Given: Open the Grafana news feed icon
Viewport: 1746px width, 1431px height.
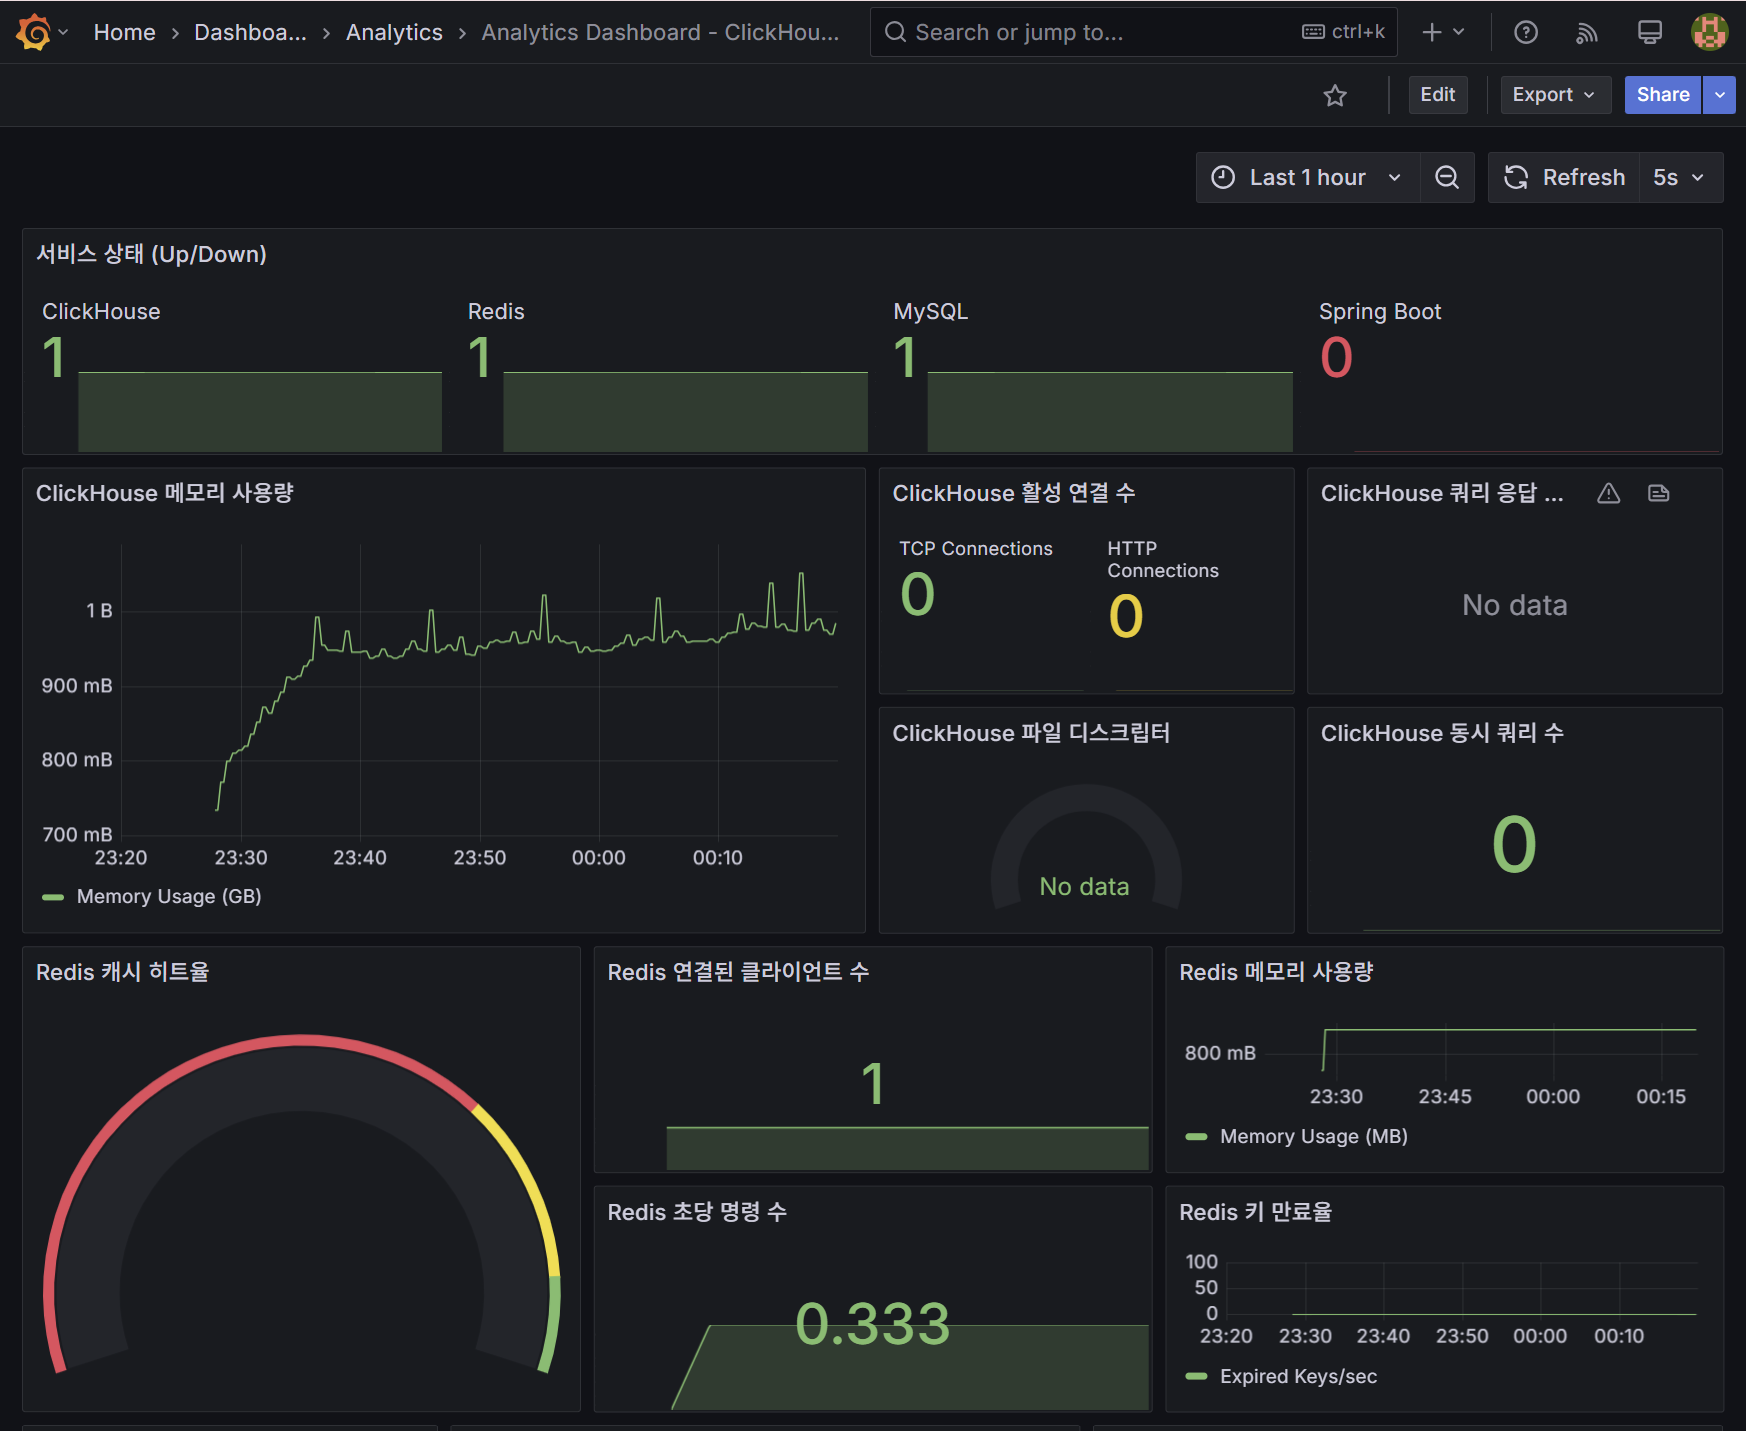Looking at the screenshot, I should (1587, 31).
